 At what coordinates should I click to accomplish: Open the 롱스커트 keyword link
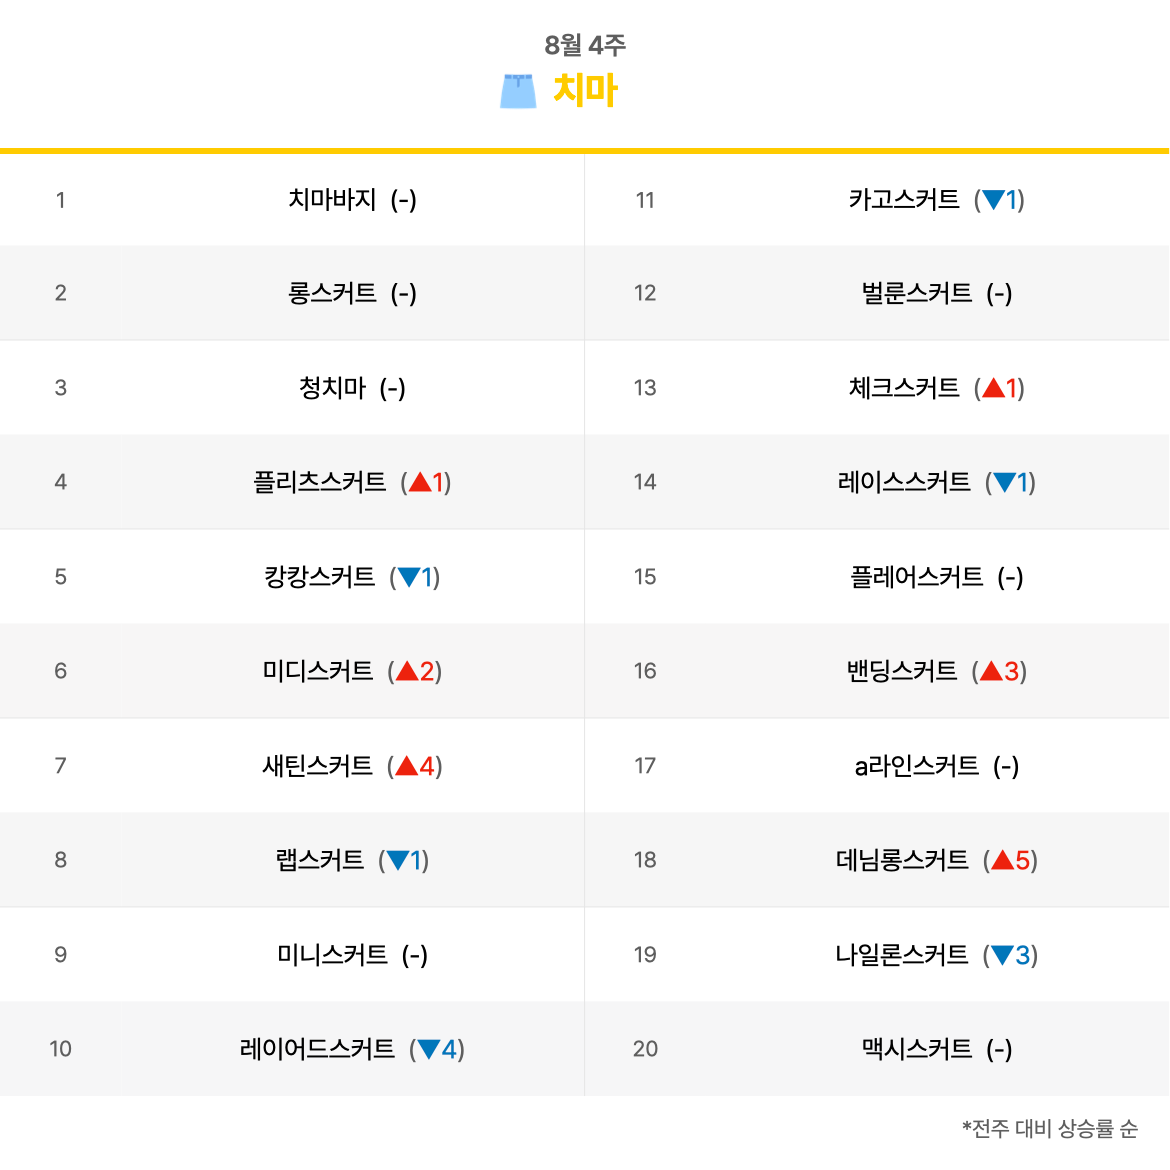click(x=332, y=292)
